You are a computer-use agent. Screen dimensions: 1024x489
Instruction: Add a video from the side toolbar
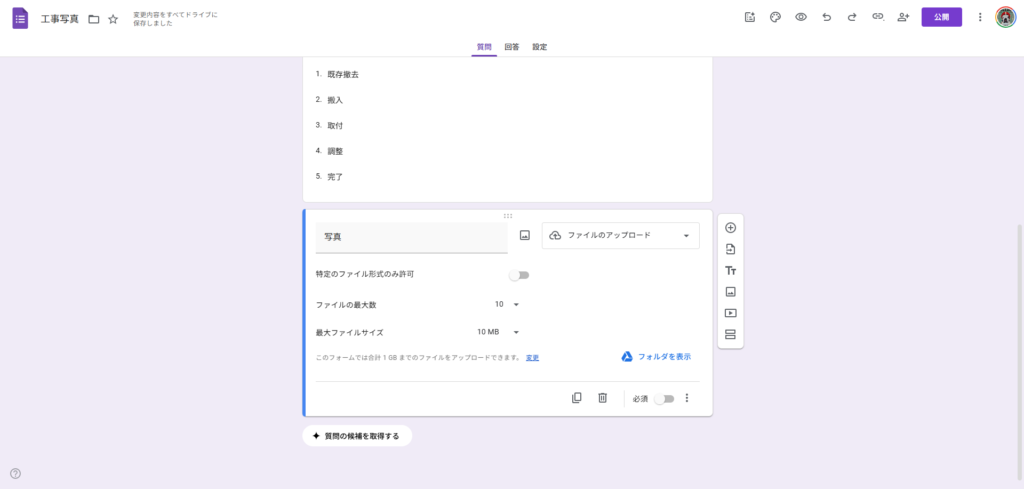(730, 313)
